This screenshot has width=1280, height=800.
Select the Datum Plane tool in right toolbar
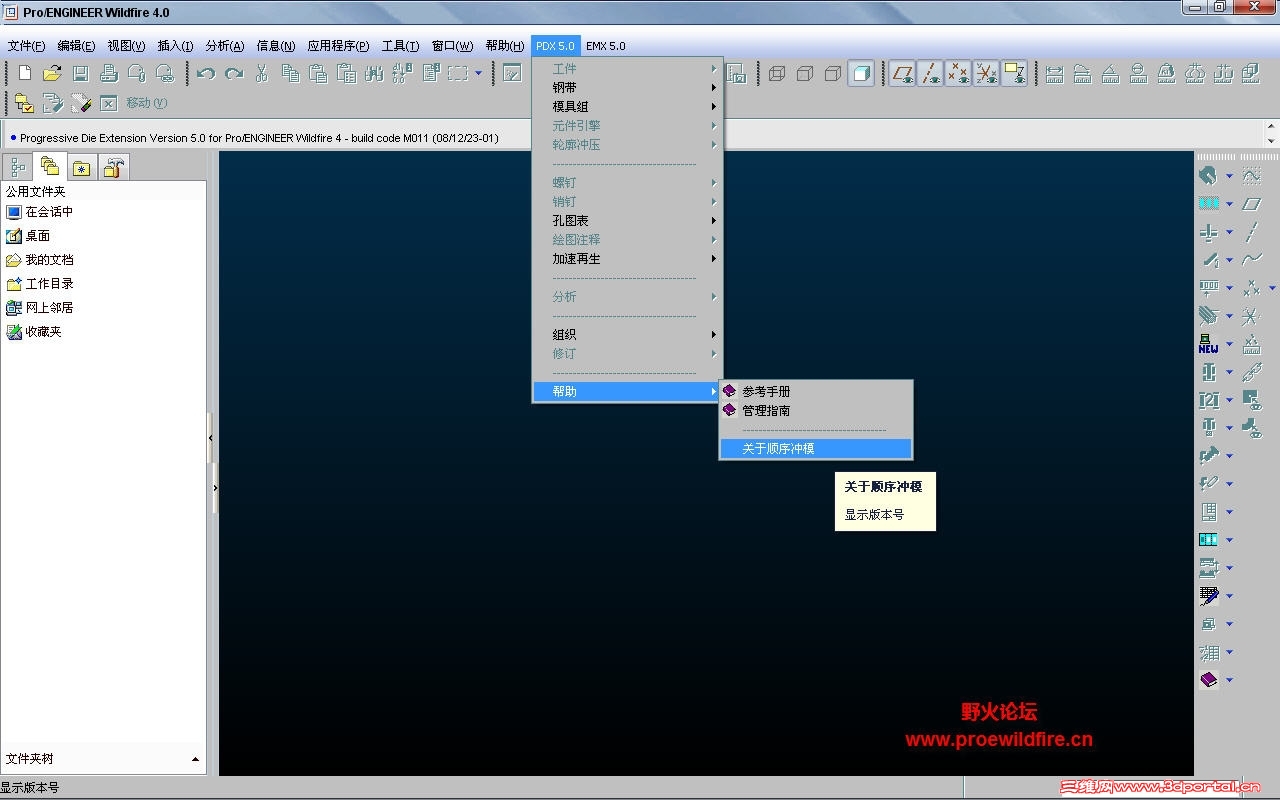click(x=1251, y=204)
